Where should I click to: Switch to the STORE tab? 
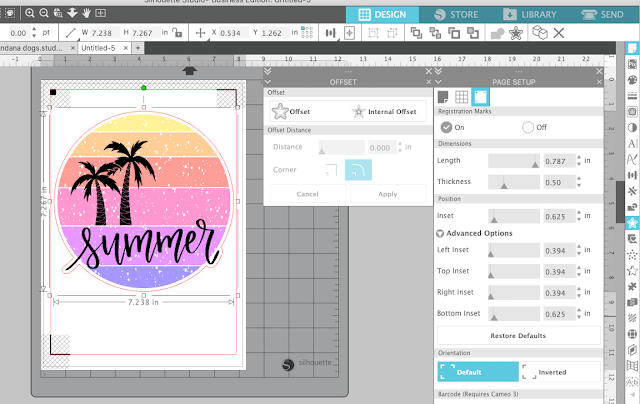pyautogui.click(x=456, y=15)
